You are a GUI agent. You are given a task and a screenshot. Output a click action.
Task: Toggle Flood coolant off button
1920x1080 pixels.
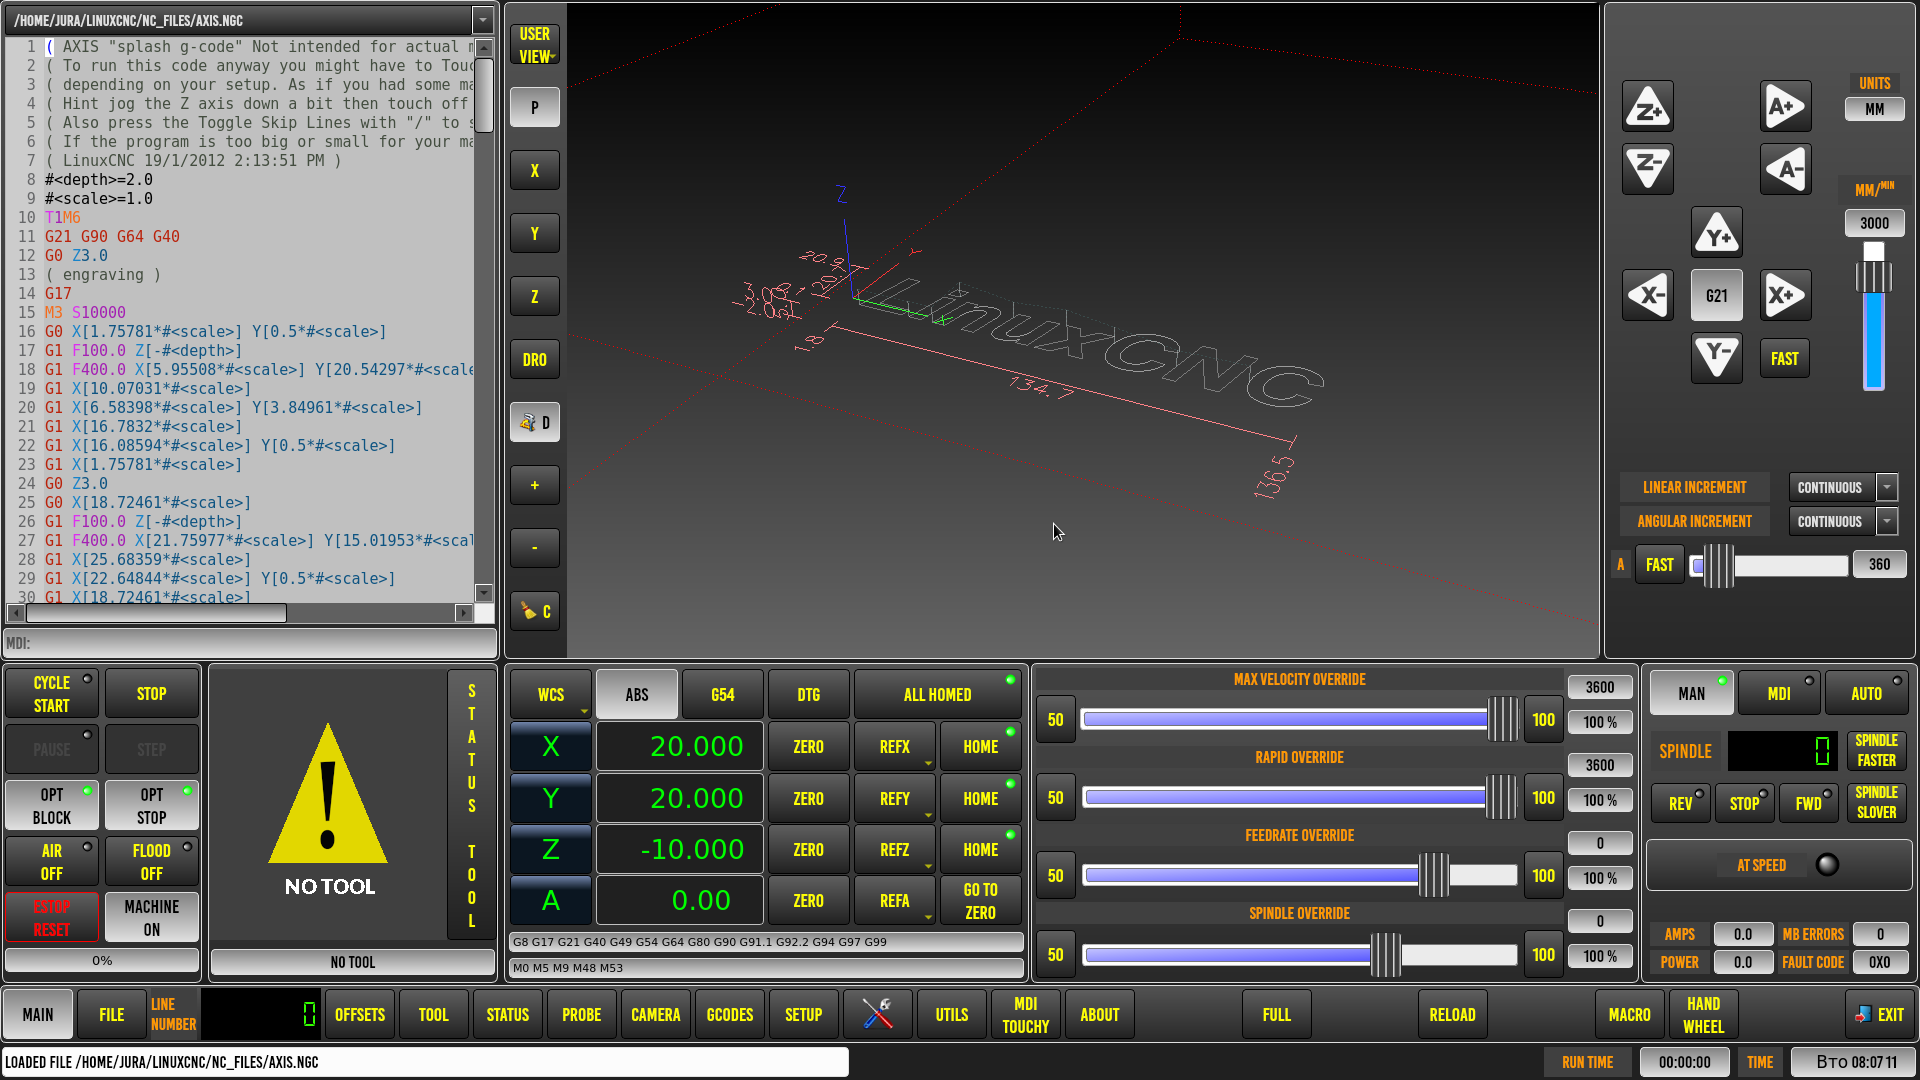pyautogui.click(x=152, y=861)
